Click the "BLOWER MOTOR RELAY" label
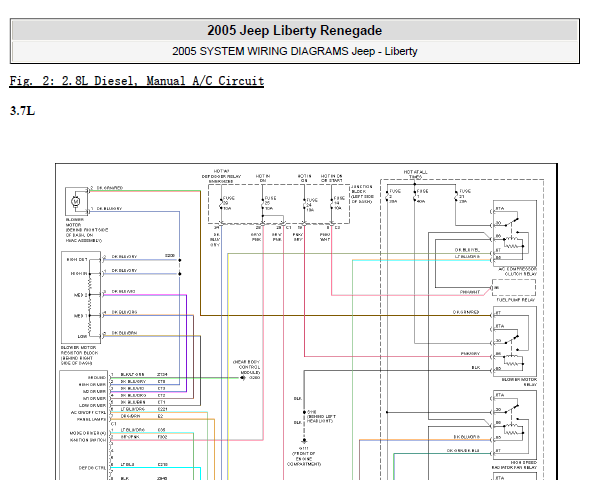This screenshot has height=480, width=605. point(519,382)
